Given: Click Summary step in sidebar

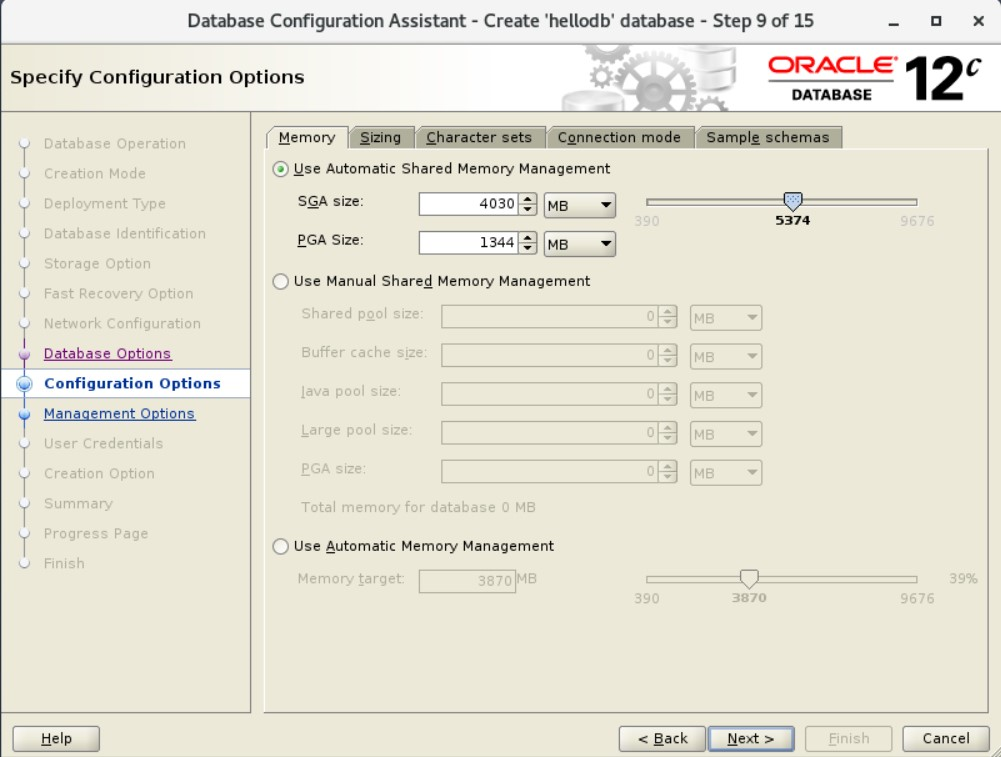Looking at the screenshot, I should (78, 504).
